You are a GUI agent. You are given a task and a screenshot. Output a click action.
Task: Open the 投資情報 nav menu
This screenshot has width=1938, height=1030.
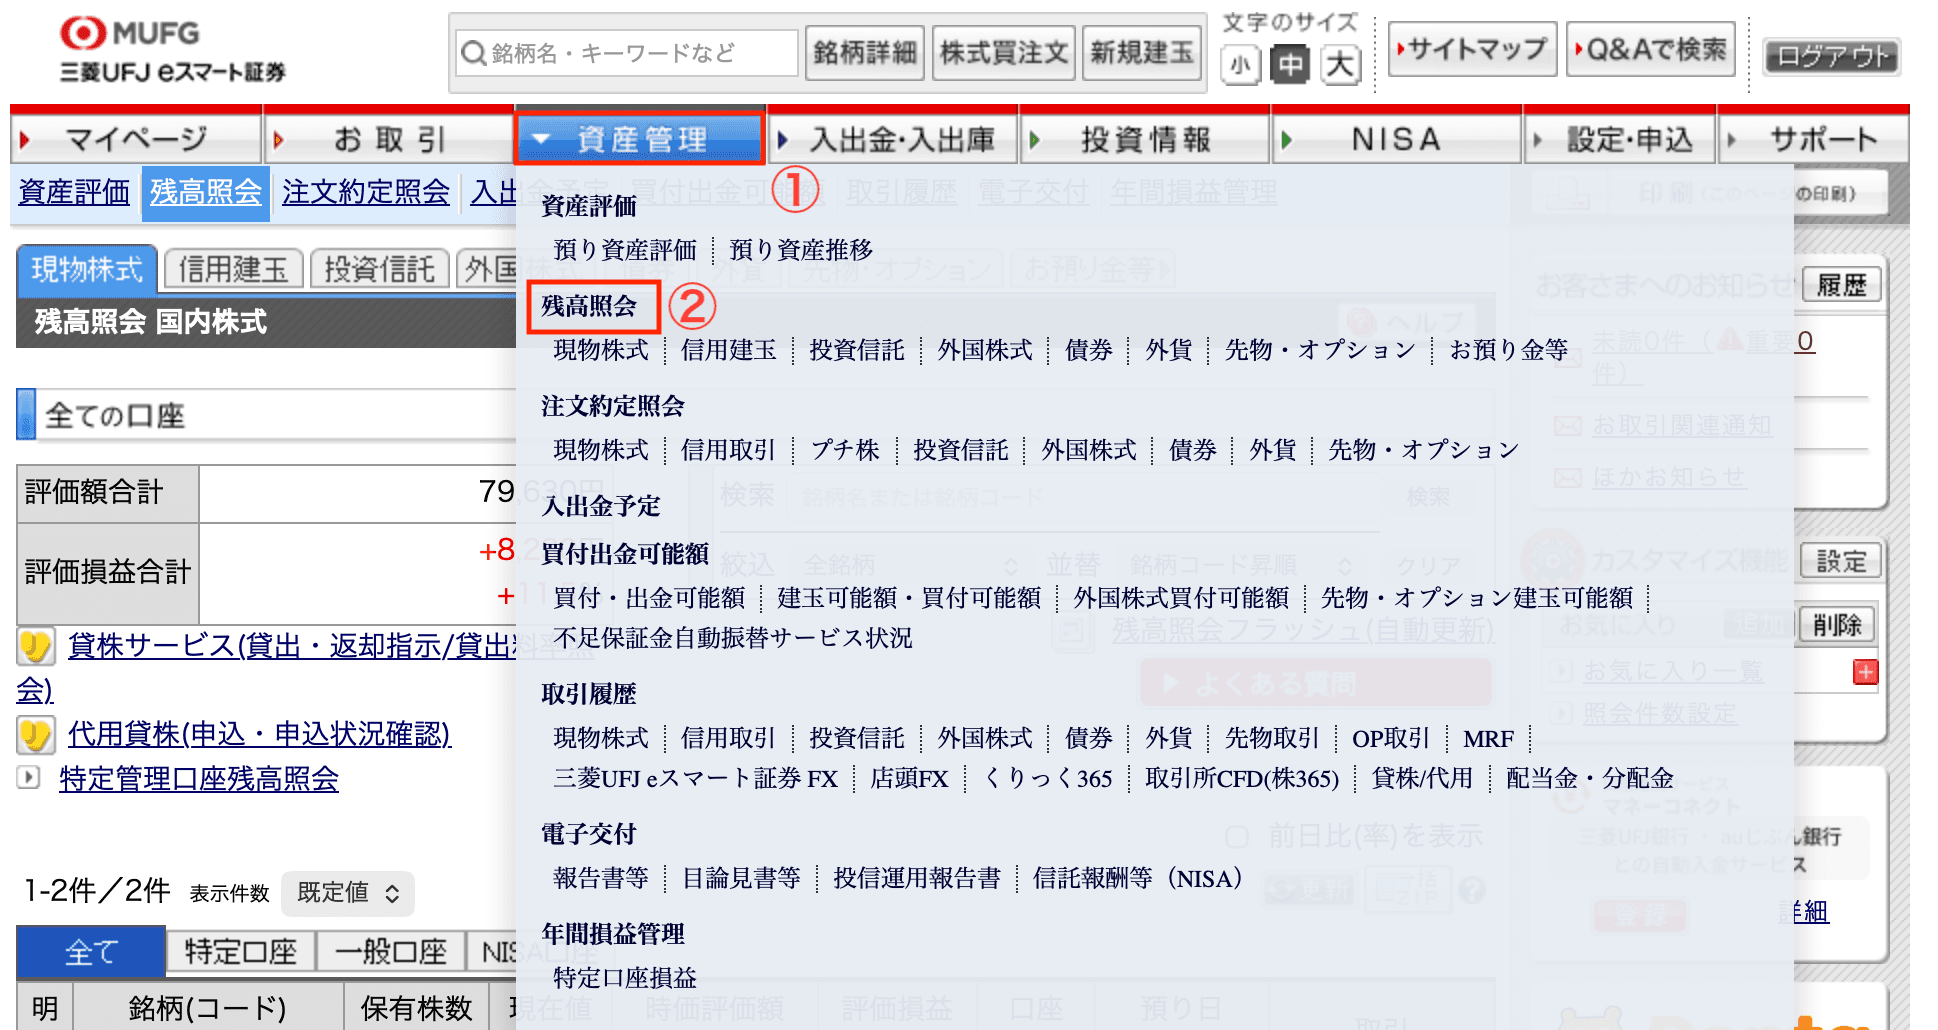[1145, 139]
